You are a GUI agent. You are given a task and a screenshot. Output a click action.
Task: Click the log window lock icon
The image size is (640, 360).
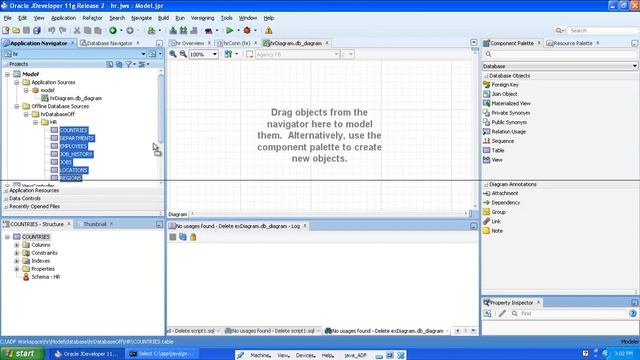click(193, 237)
